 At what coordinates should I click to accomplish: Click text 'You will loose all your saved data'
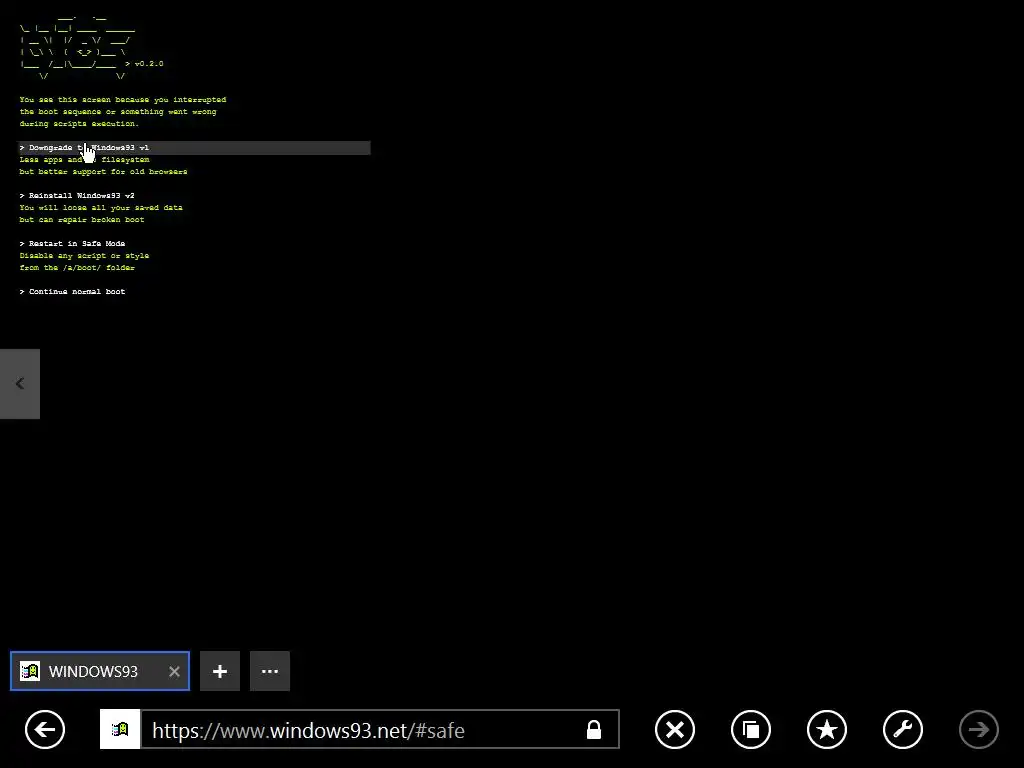101,208
